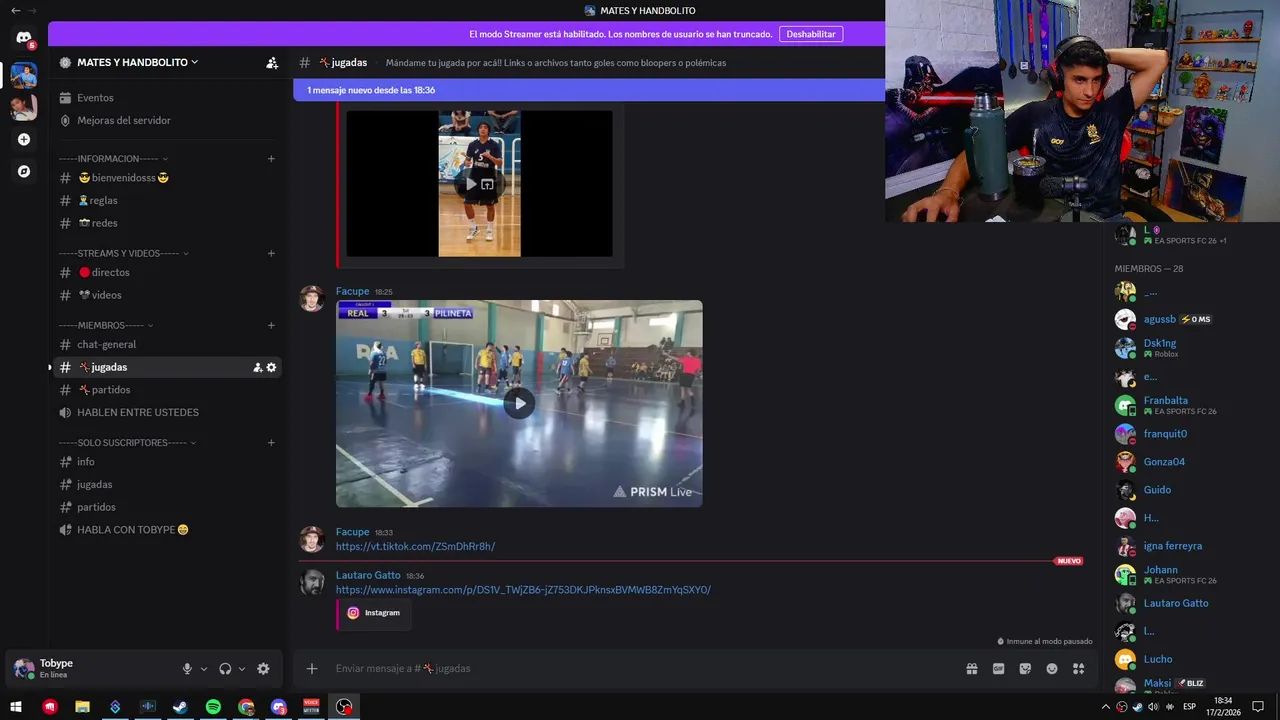Image resolution: width=1280 pixels, height=720 pixels.
Task: Open the gift Nitro icon
Action: (971, 669)
